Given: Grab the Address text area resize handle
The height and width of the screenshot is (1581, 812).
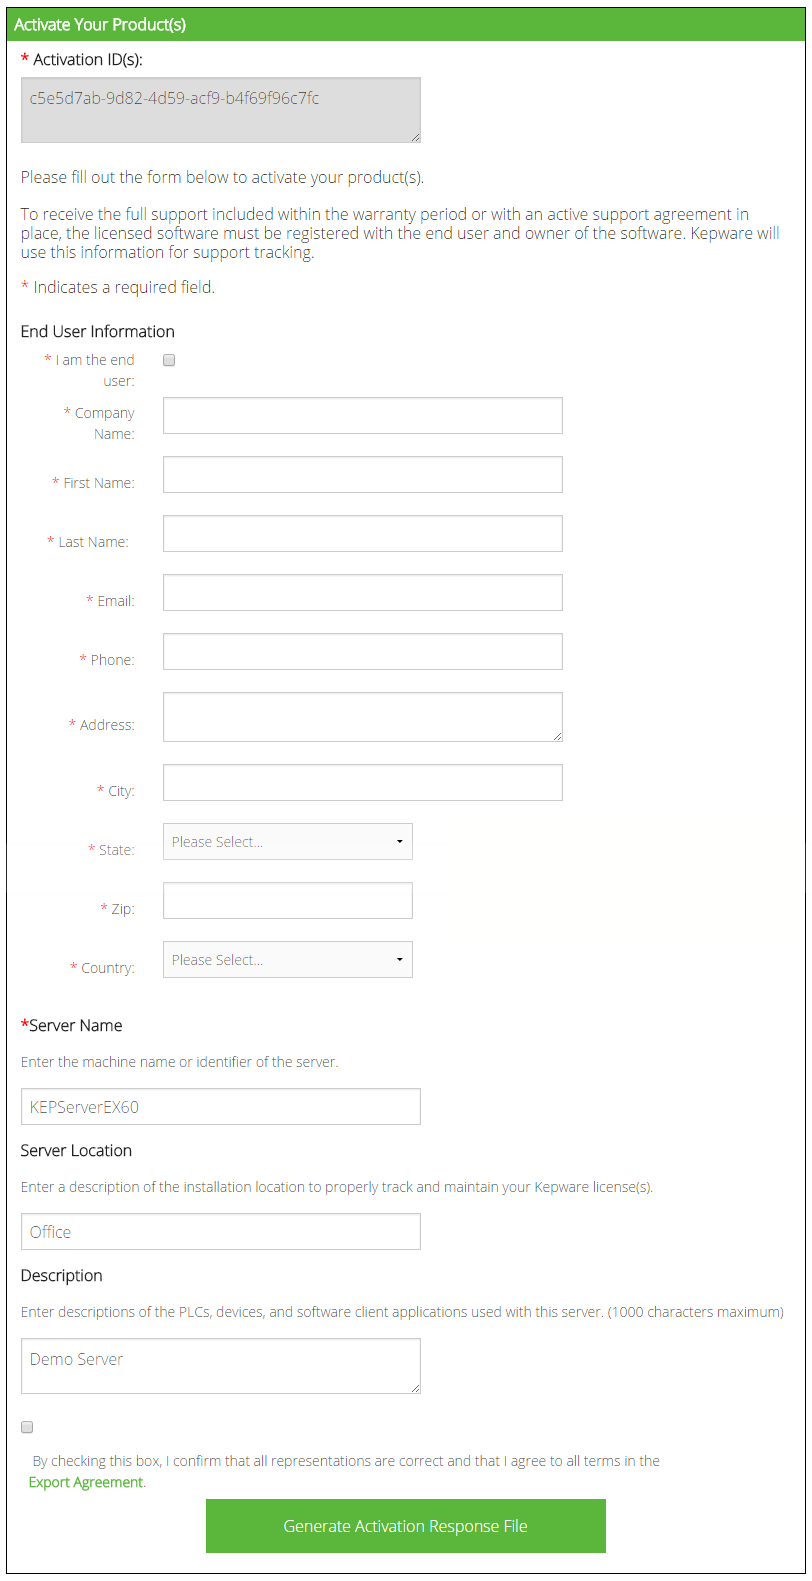Looking at the screenshot, I should (x=557, y=736).
